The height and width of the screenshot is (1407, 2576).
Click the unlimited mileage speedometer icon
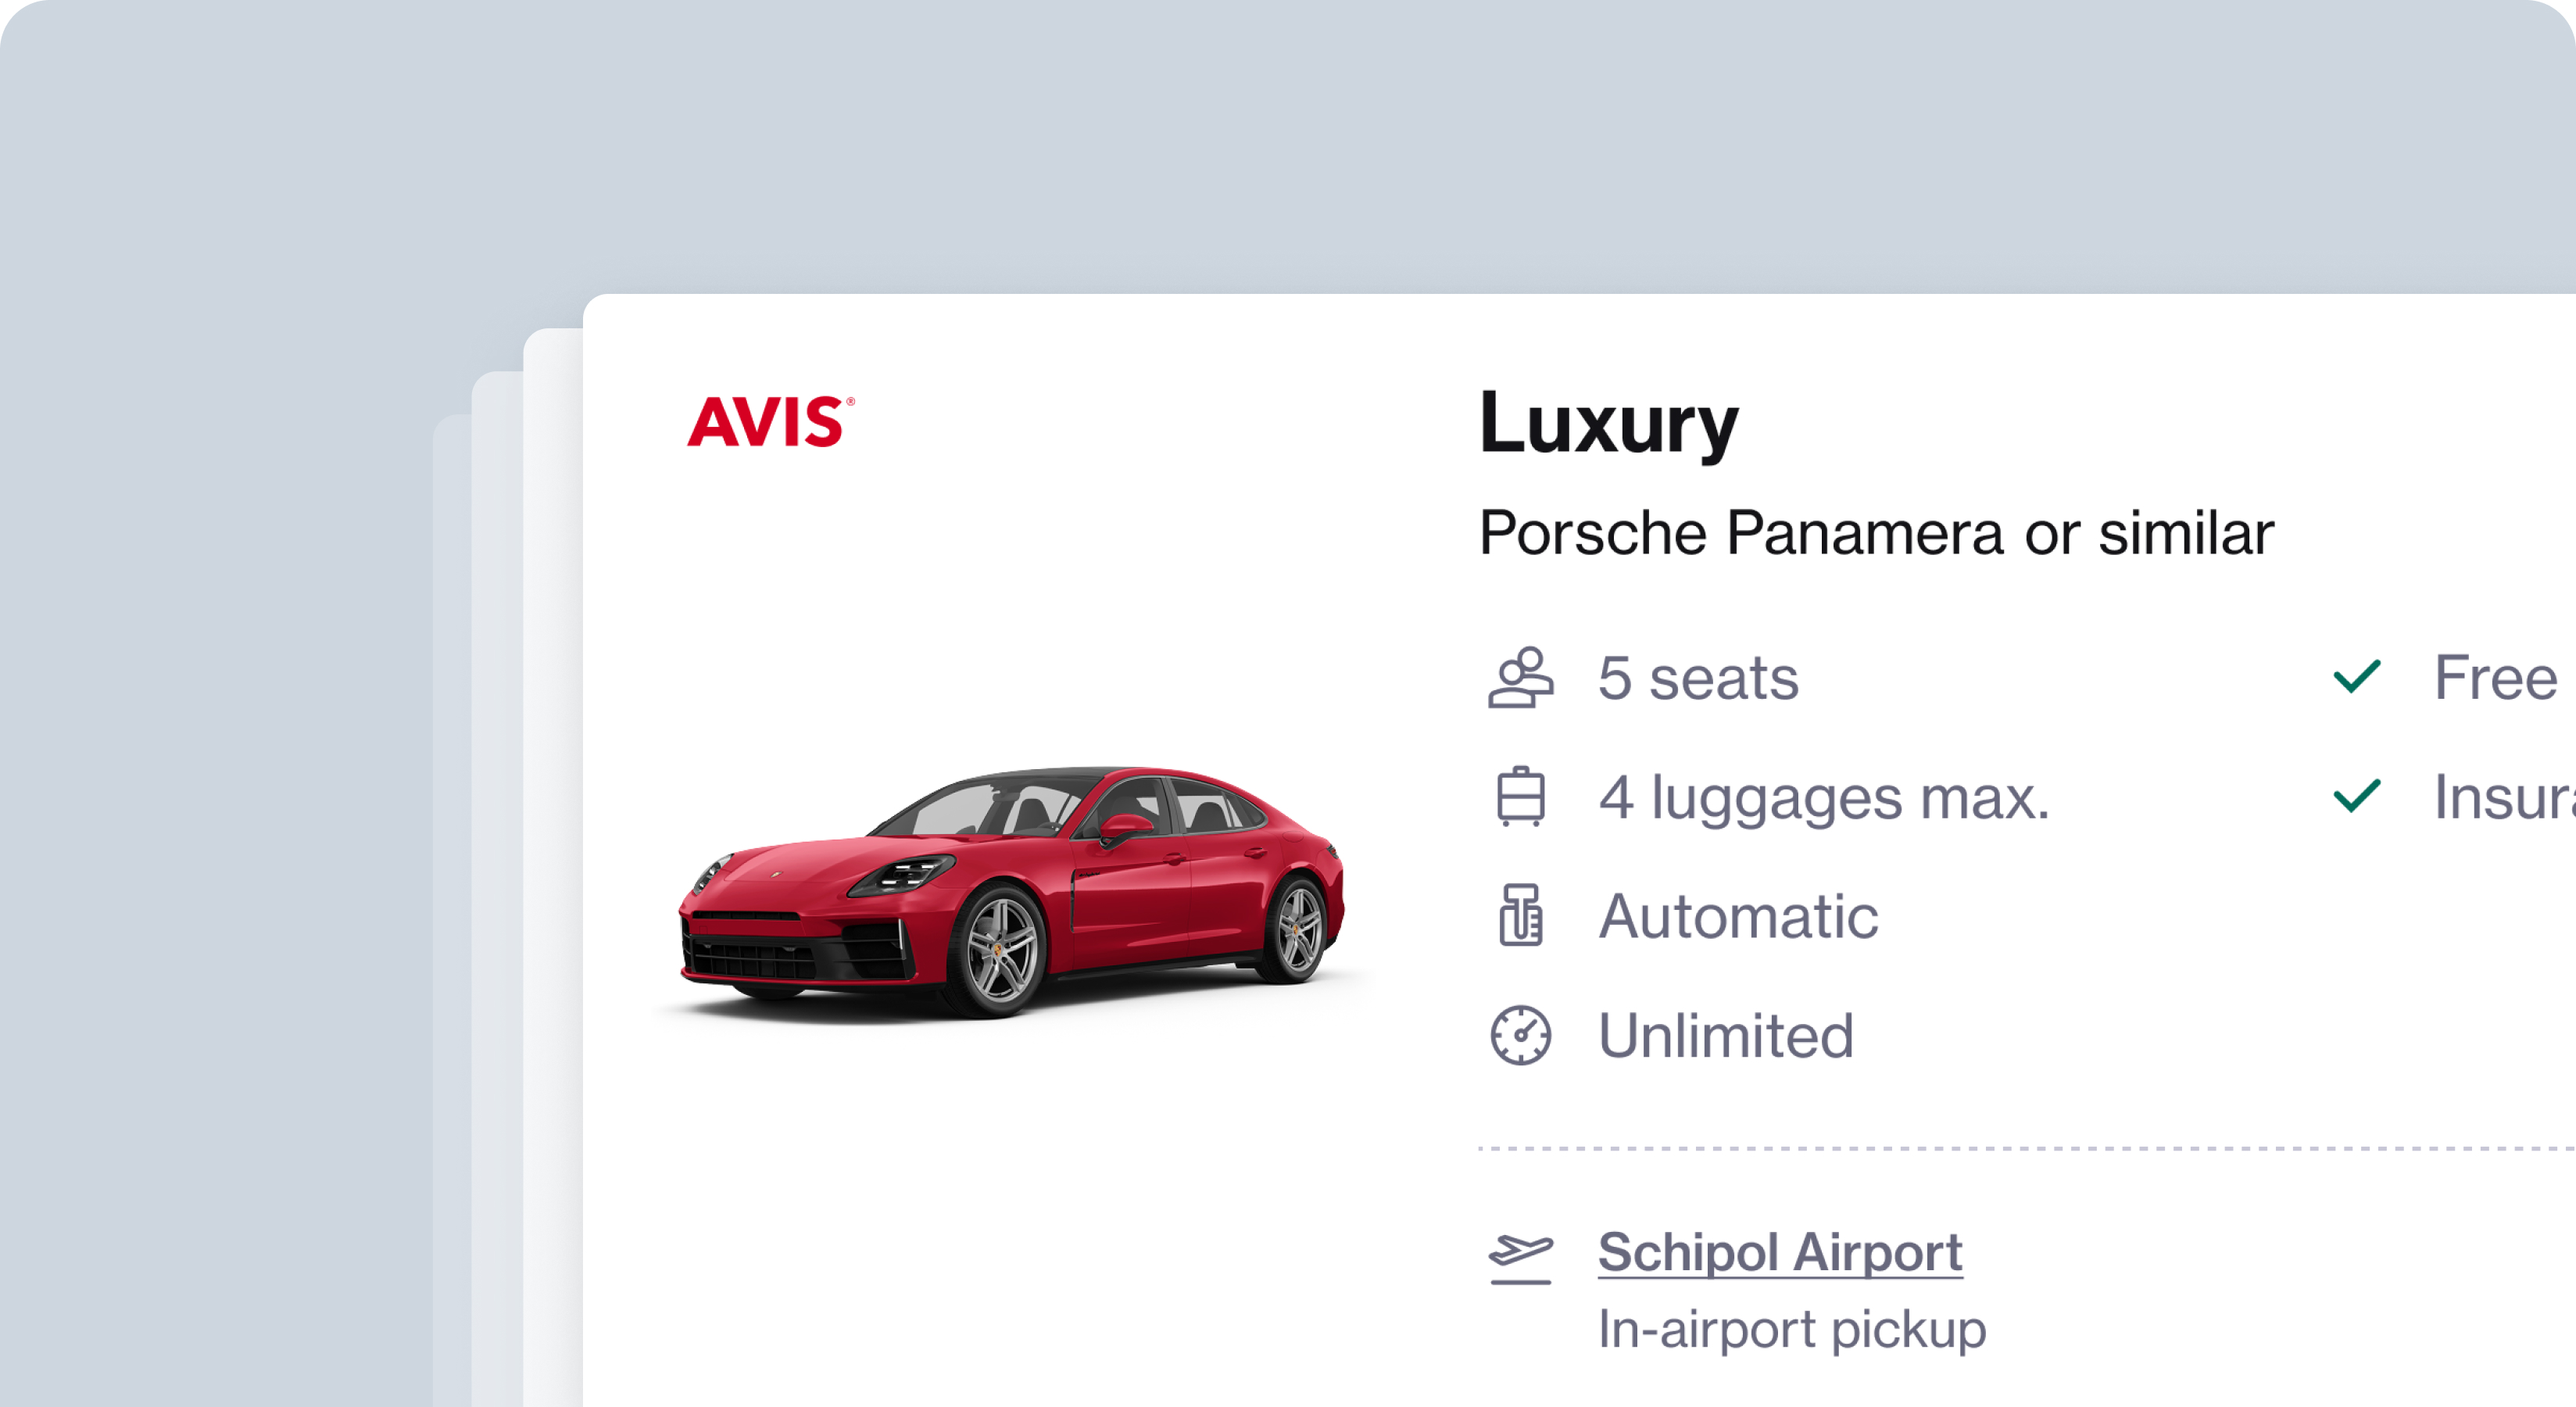point(1520,1035)
